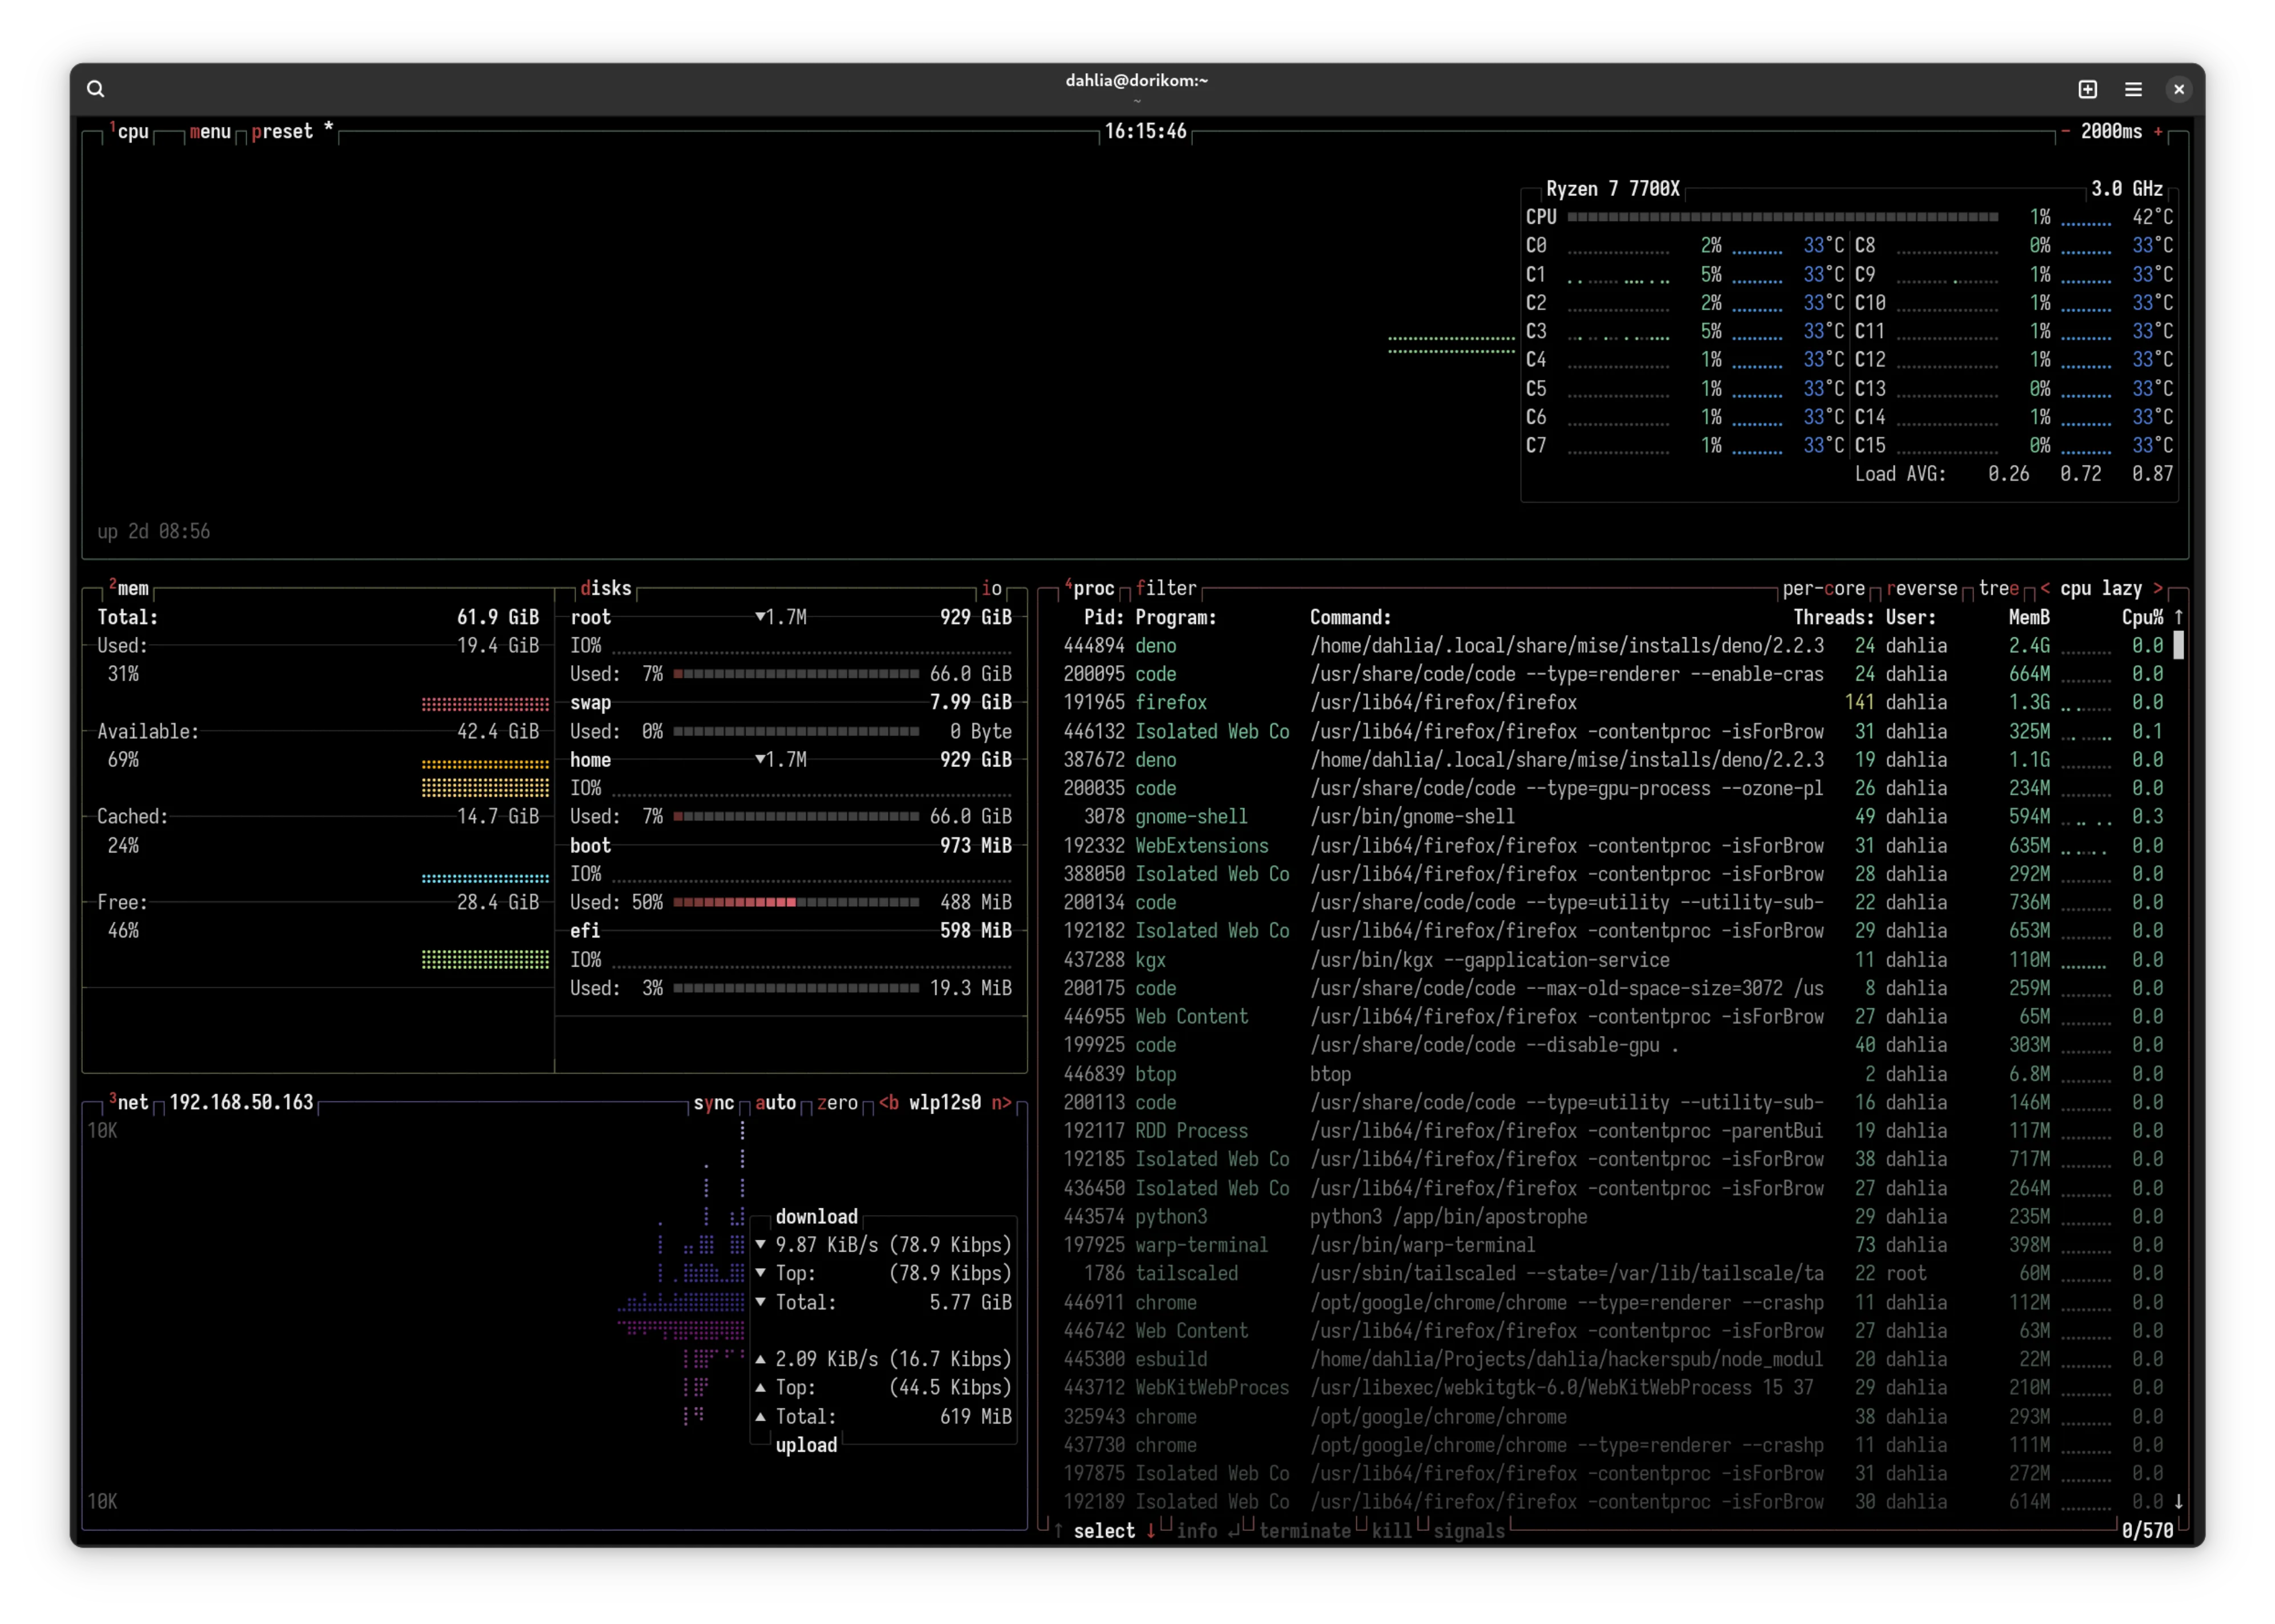The image size is (2275, 1624).
Task: Open a new tab with the plus icon
Action: 2088,89
